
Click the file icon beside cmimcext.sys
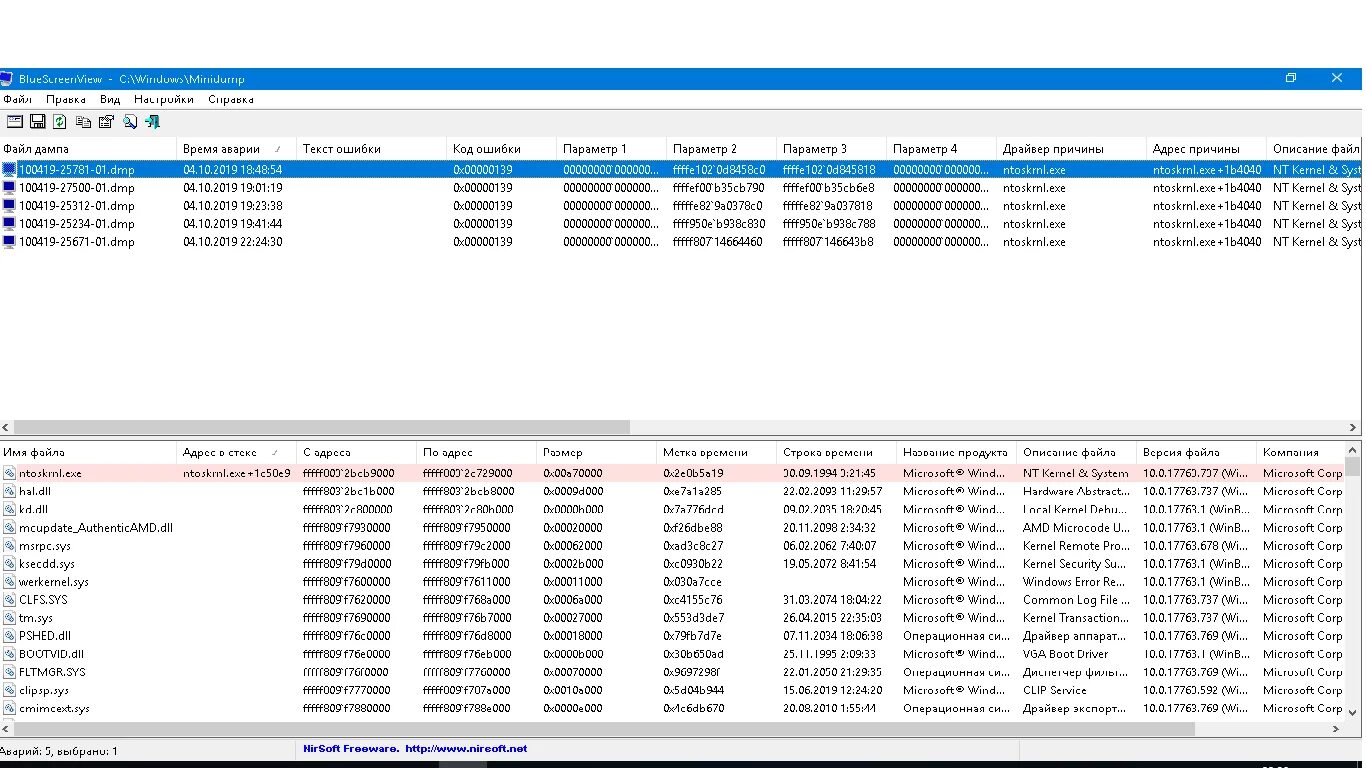(10, 708)
